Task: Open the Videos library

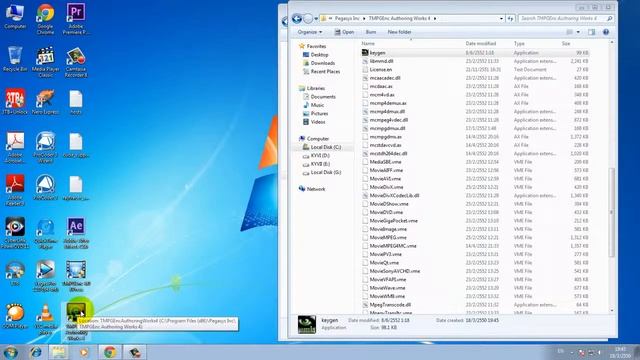Action: [318, 122]
